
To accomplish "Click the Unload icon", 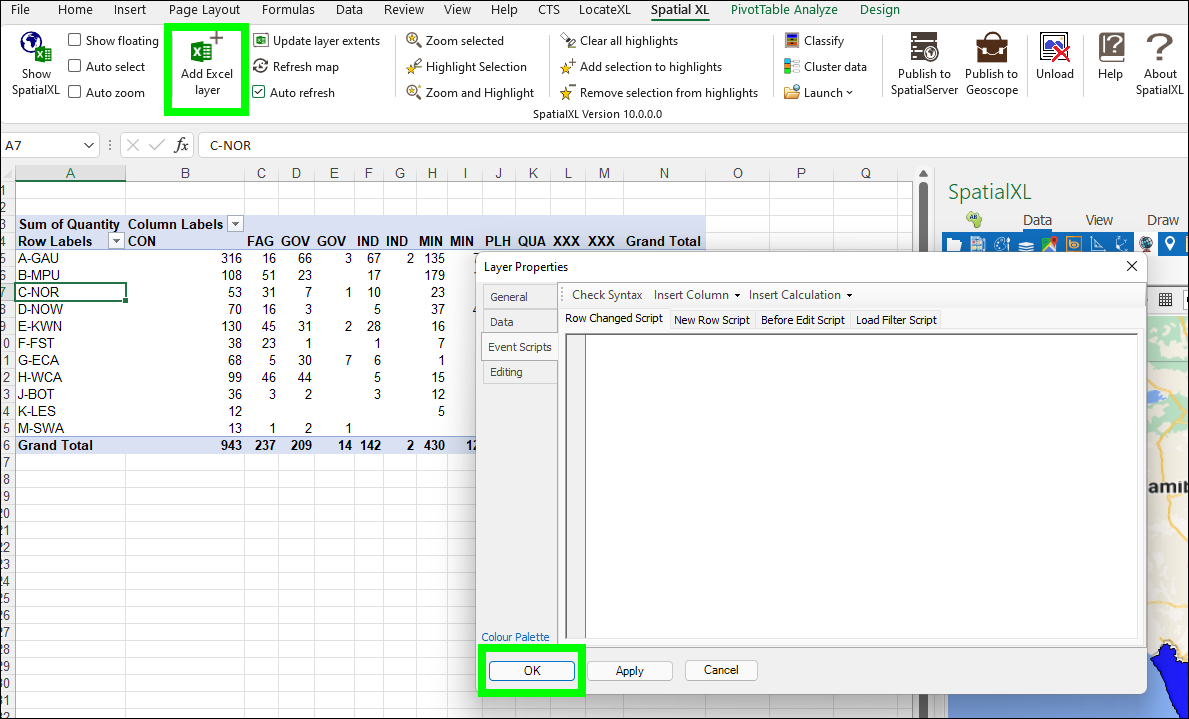I will pyautogui.click(x=1054, y=50).
